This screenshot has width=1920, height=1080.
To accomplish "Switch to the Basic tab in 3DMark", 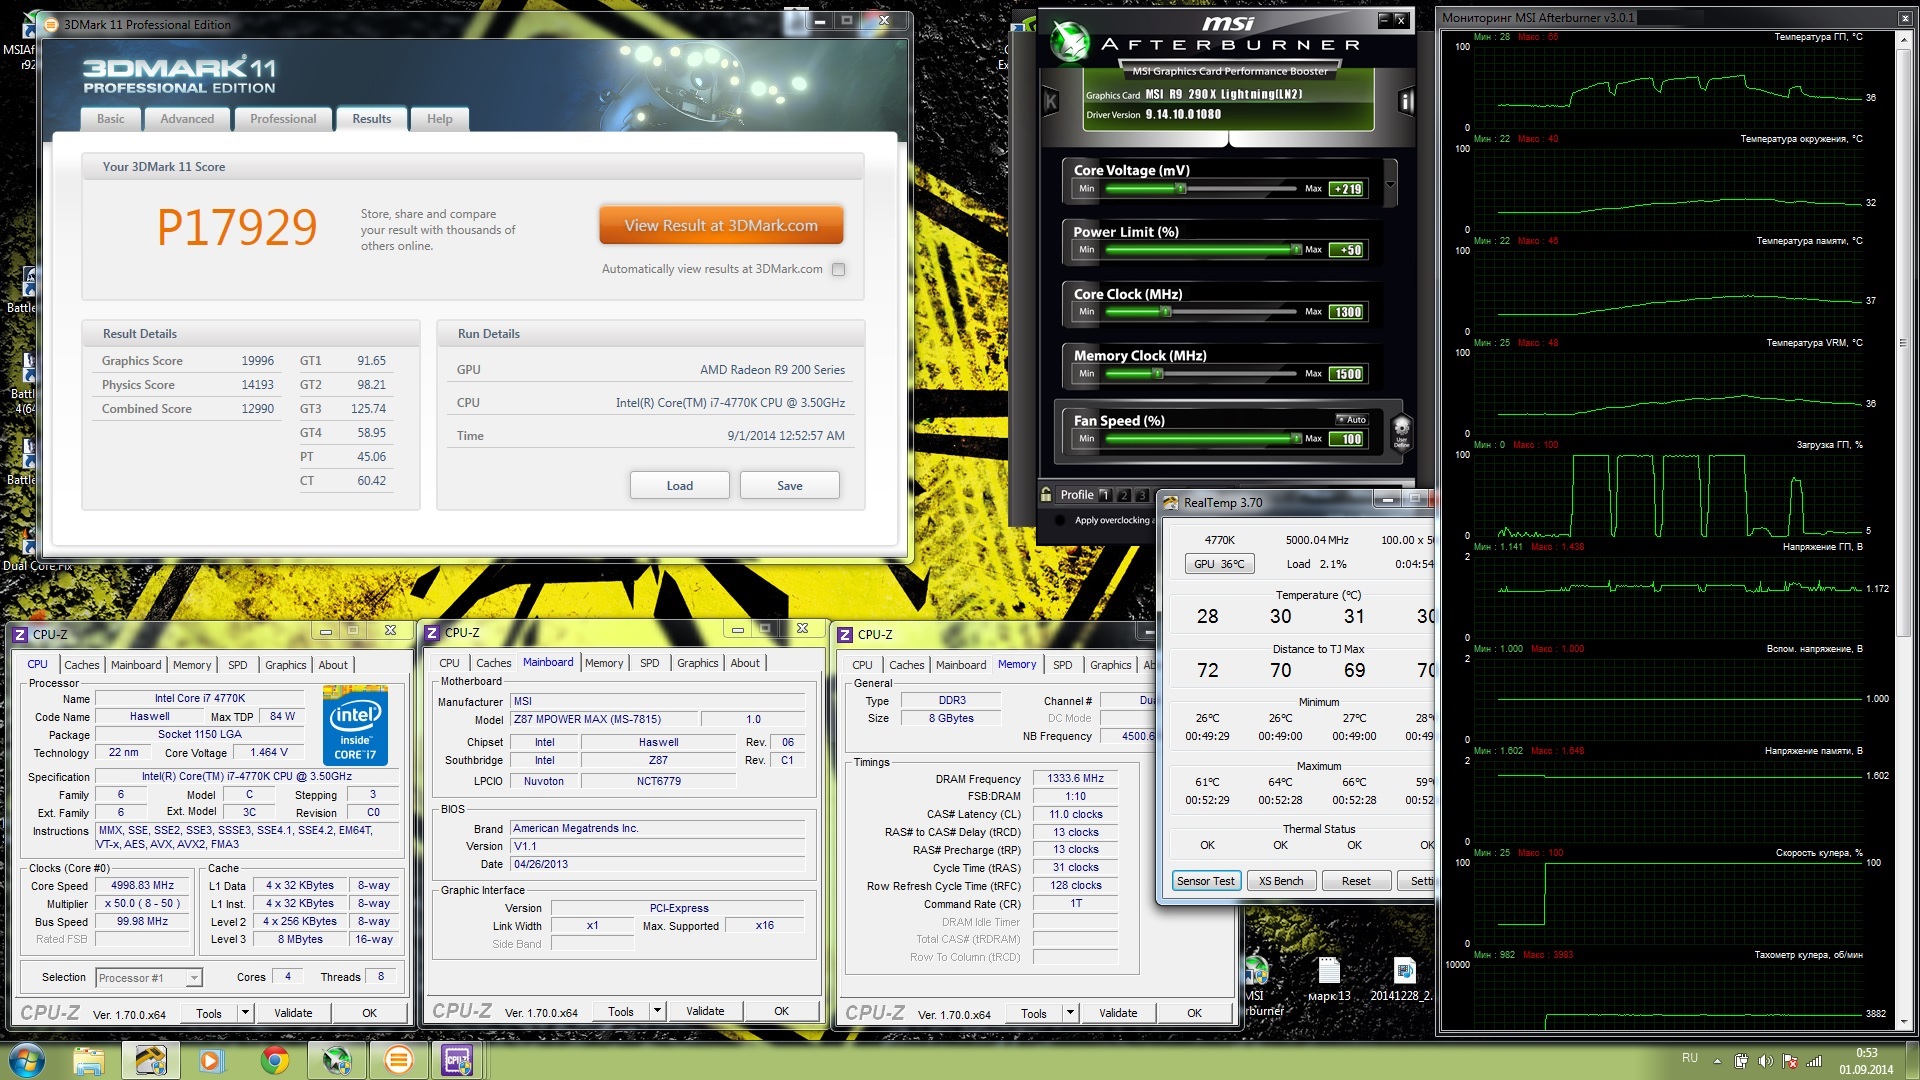I will point(111,119).
